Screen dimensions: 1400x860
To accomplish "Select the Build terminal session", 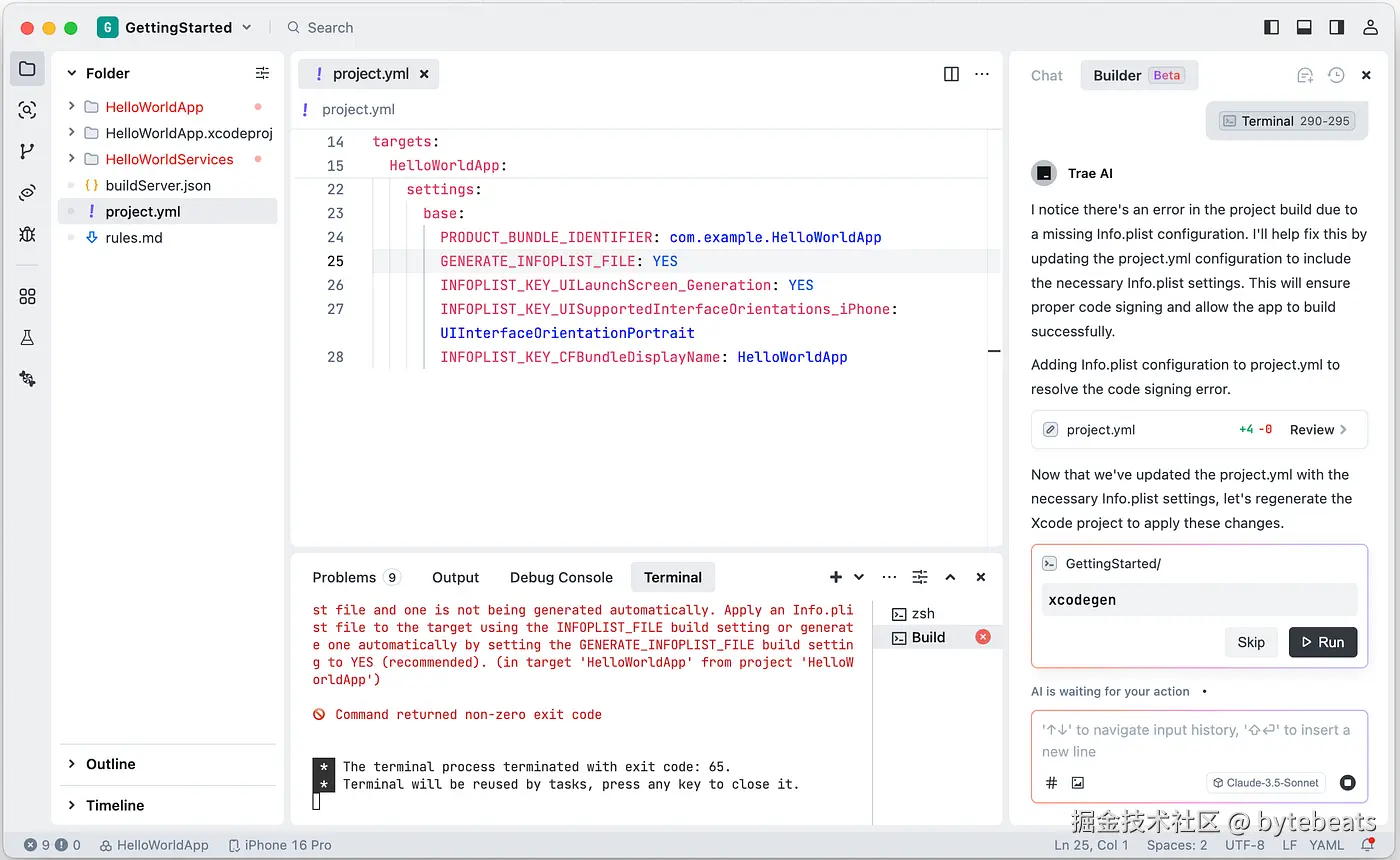I will [x=937, y=637].
